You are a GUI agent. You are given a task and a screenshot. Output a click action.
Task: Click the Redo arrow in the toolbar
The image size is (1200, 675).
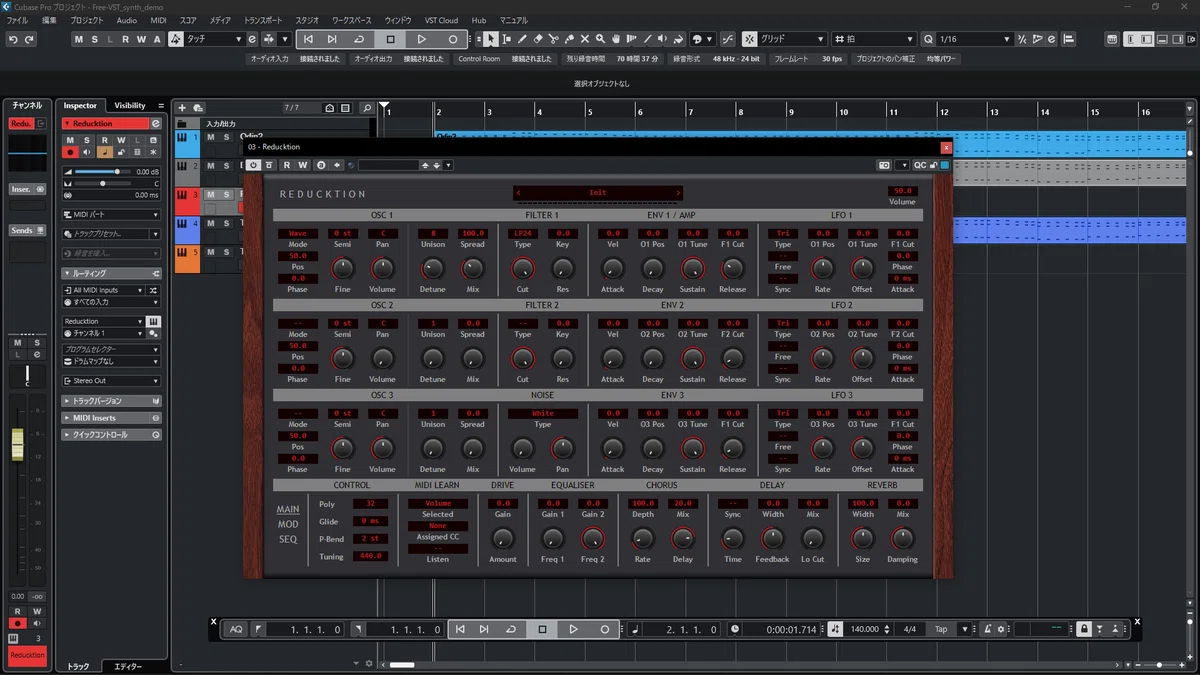click(29, 39)
